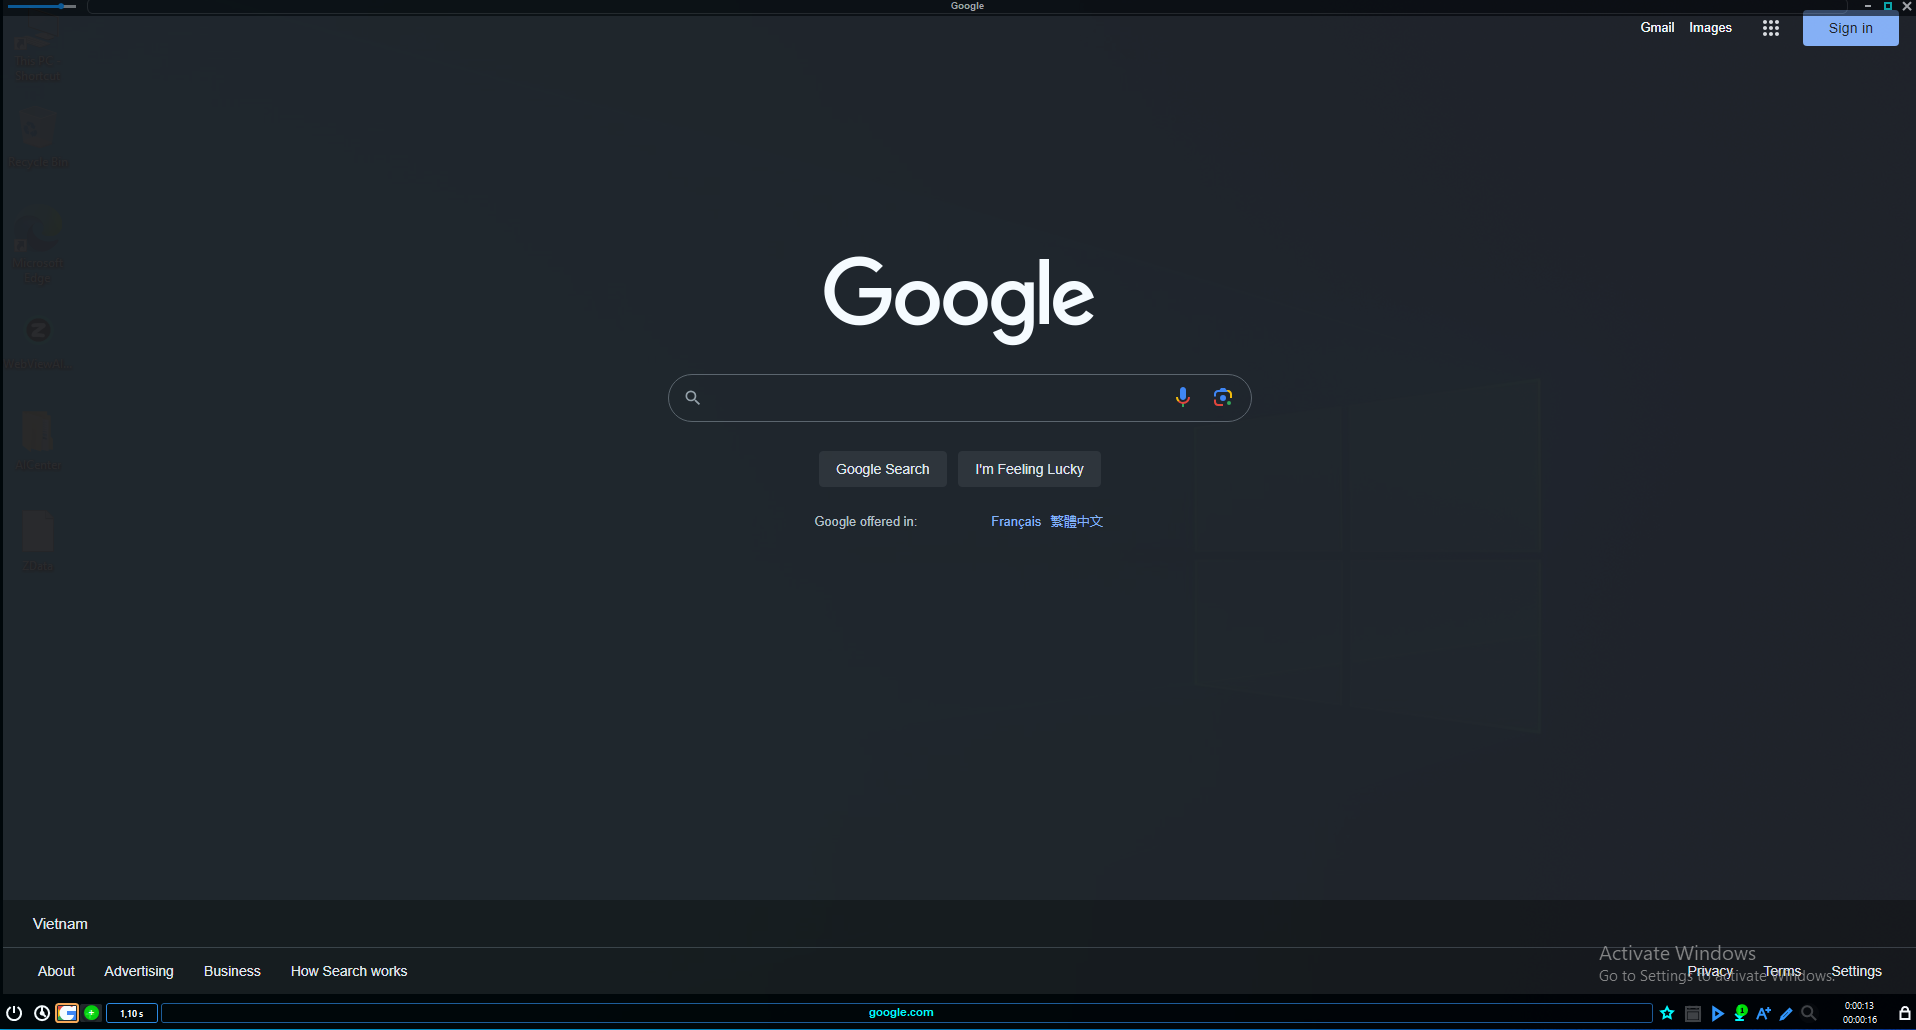
Task: Click the Sign in button
Action: pyautogui.click(x=1850, y=28)
